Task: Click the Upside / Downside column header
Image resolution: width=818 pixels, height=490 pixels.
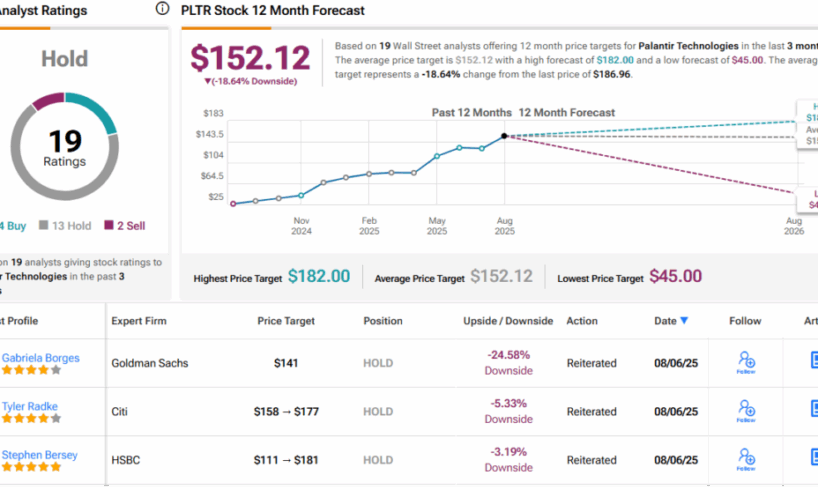Action: 508,321
